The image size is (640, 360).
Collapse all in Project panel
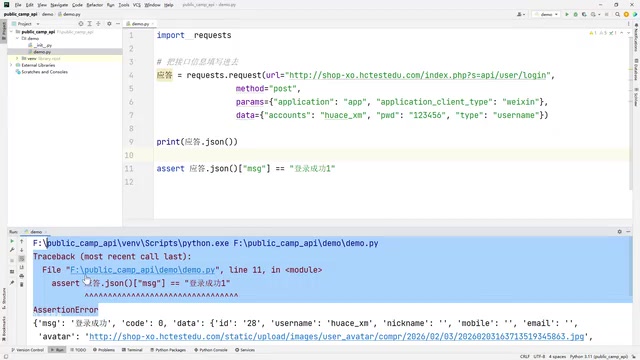pos(98,24)
